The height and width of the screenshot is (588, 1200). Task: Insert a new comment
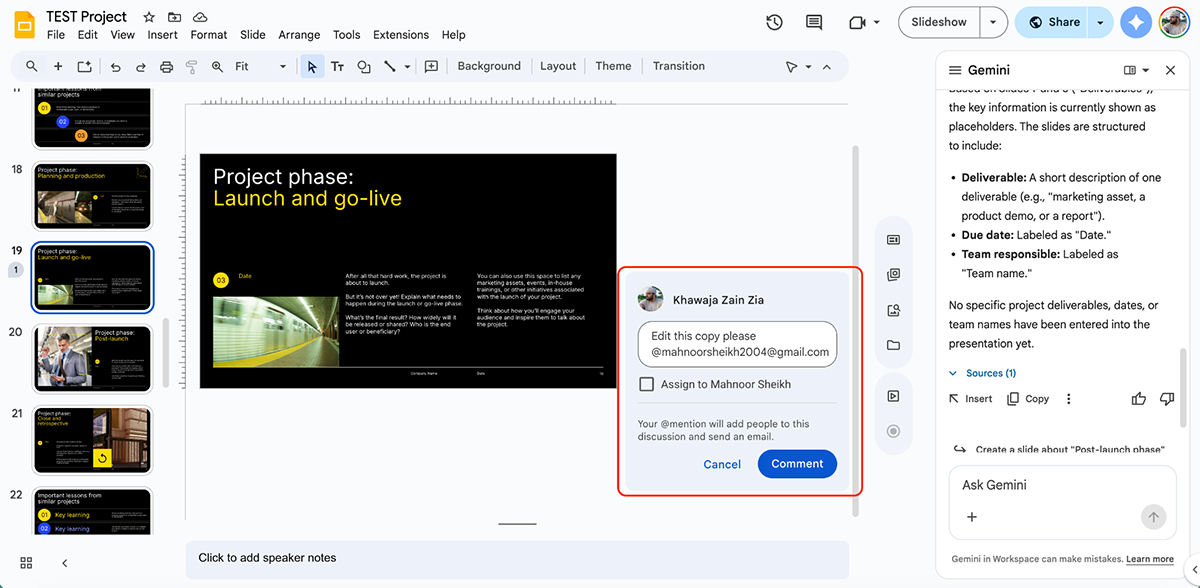coord(431,66)
